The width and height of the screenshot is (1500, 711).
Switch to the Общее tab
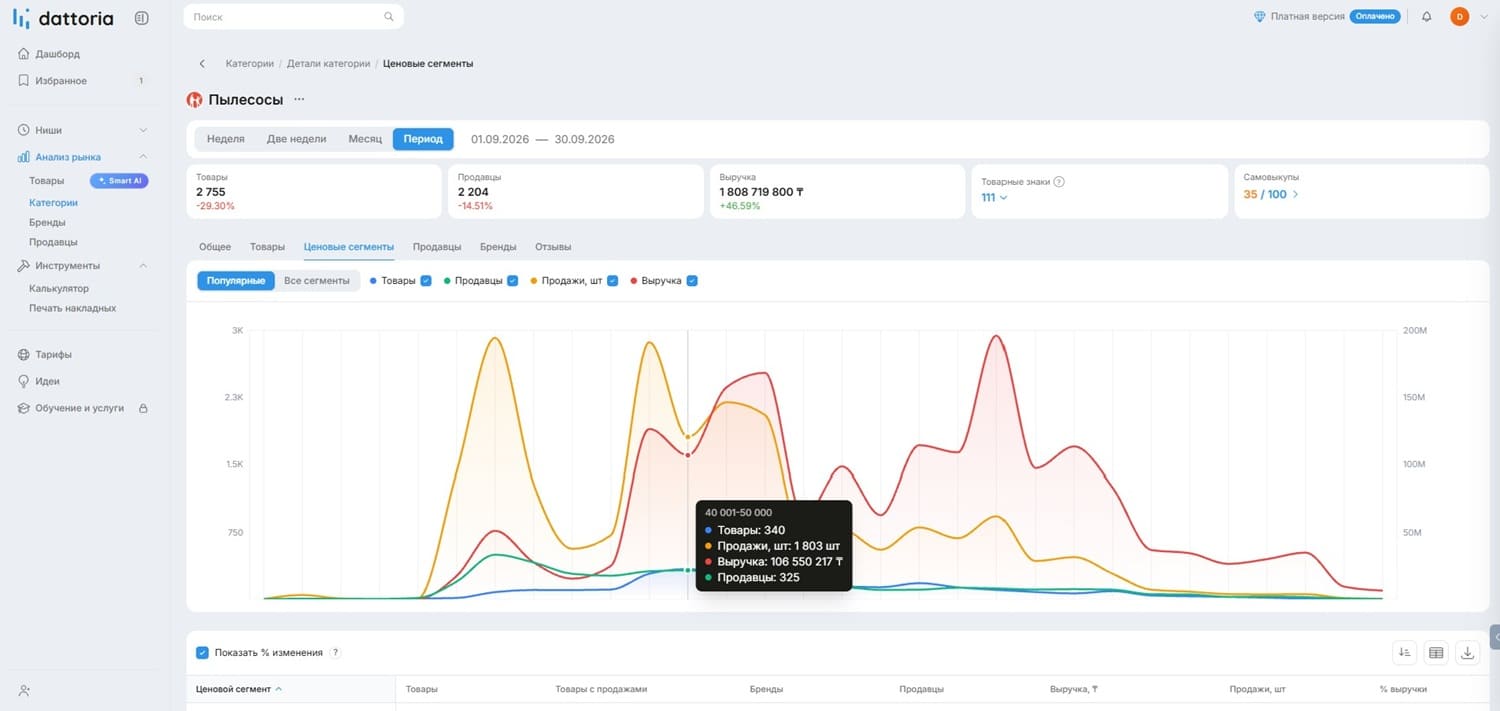pyautogui.click(x=215, y=247)
